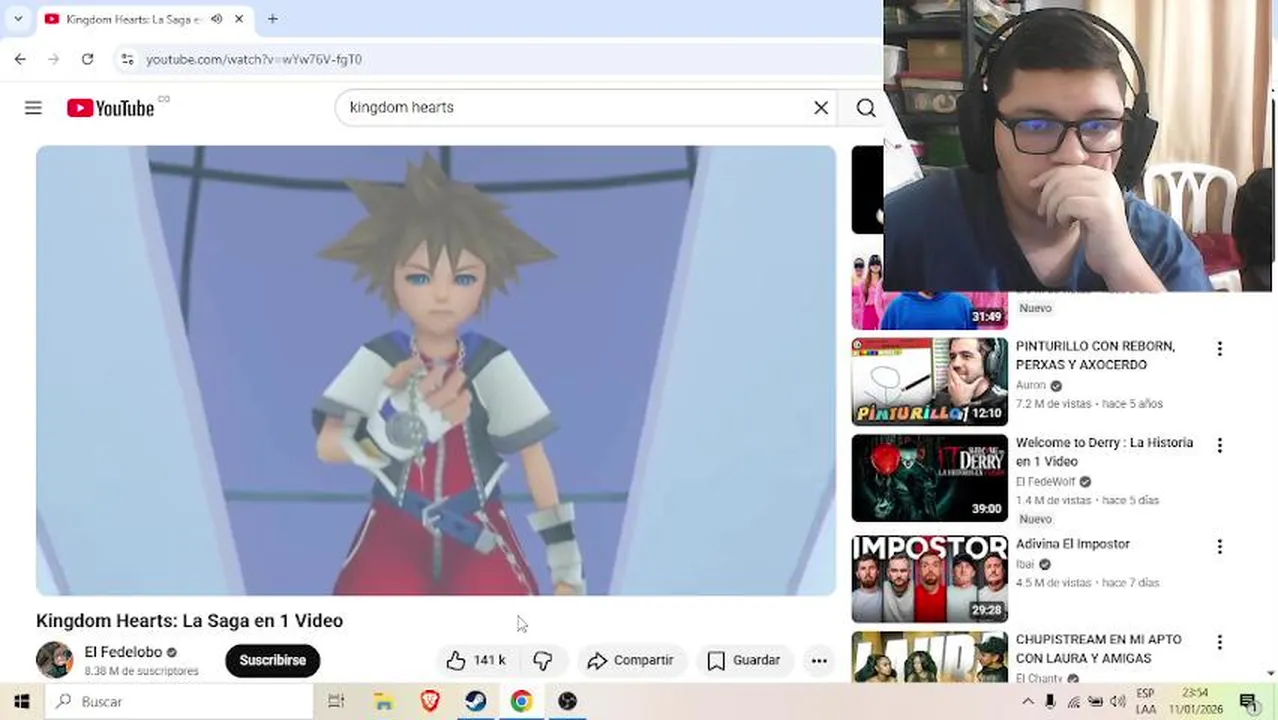The image size is (1278, 720).
Task: Go to the YouTube home logo
Action: [x=111, y=108]
